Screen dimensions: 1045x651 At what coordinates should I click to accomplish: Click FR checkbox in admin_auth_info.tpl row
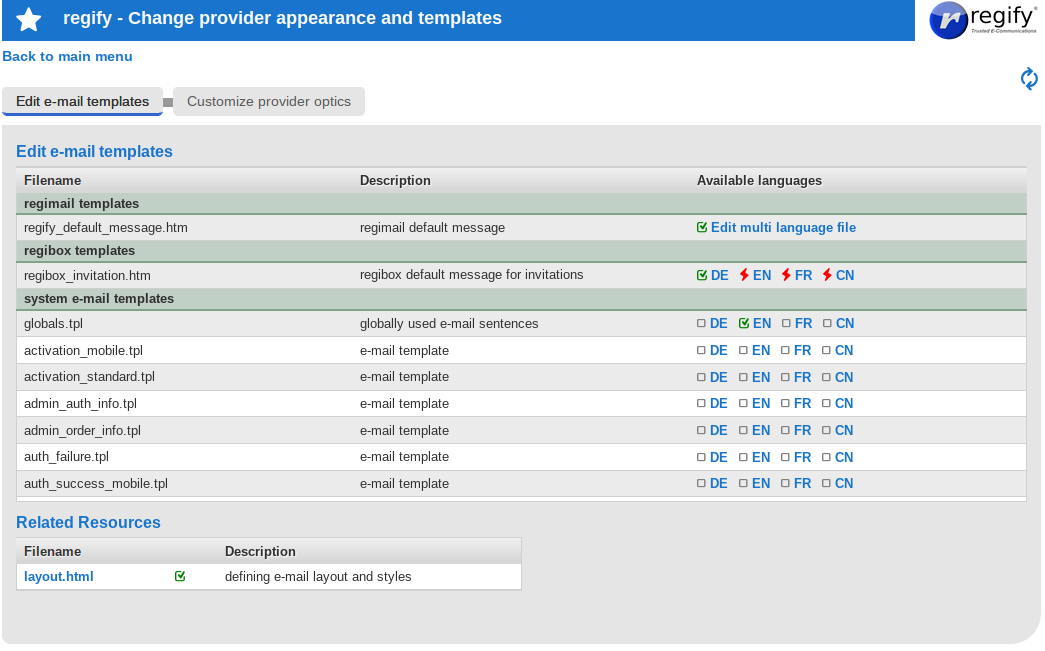(x=785, y=403)
